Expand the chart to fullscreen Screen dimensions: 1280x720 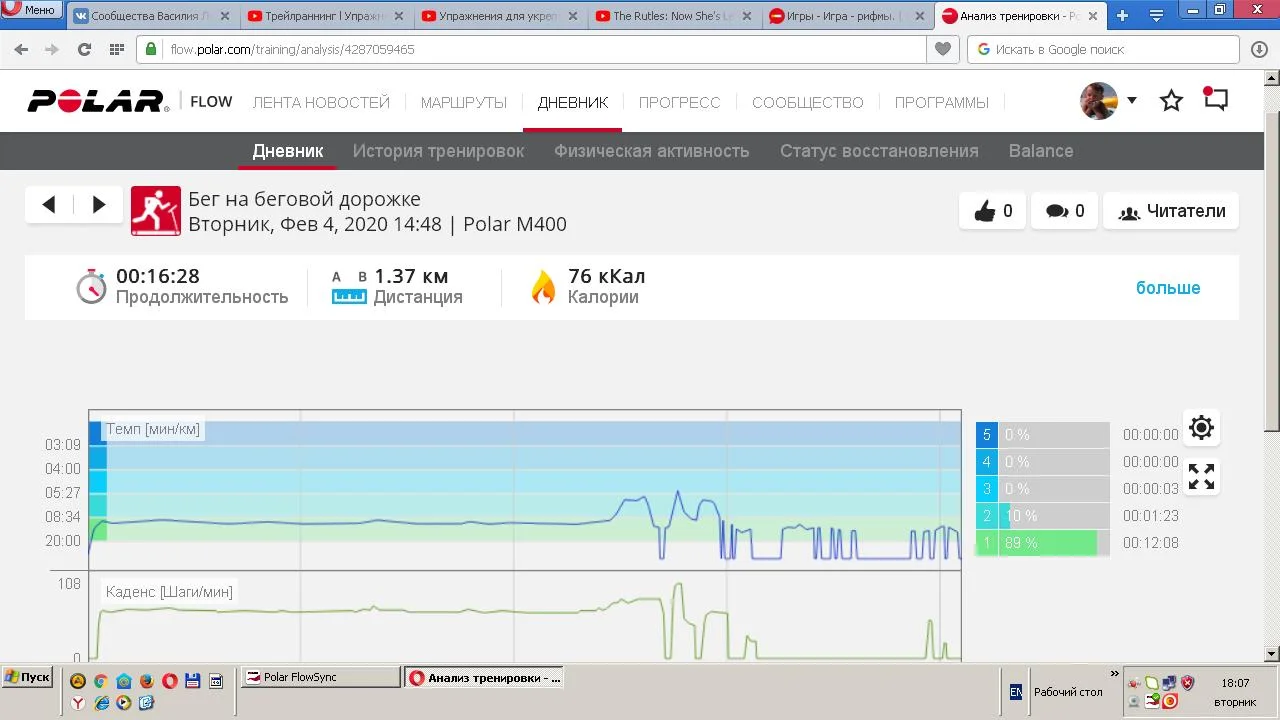pos(1201,476)
